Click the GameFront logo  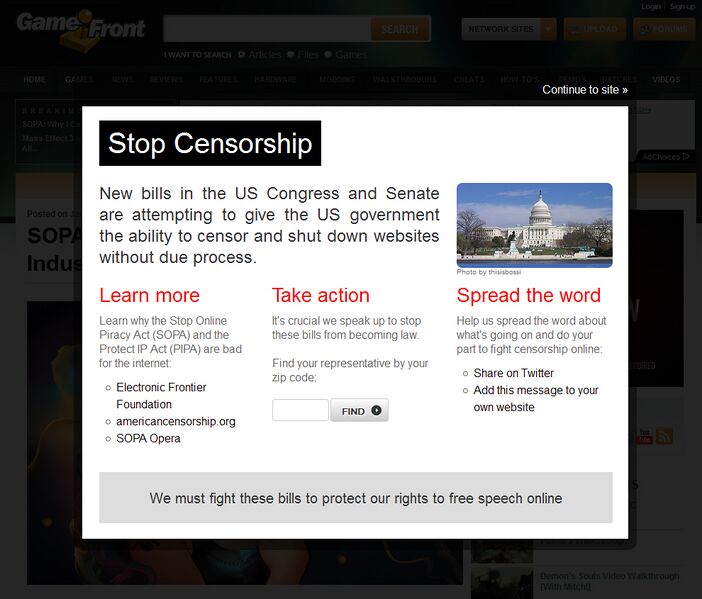[x=81, y=29]
